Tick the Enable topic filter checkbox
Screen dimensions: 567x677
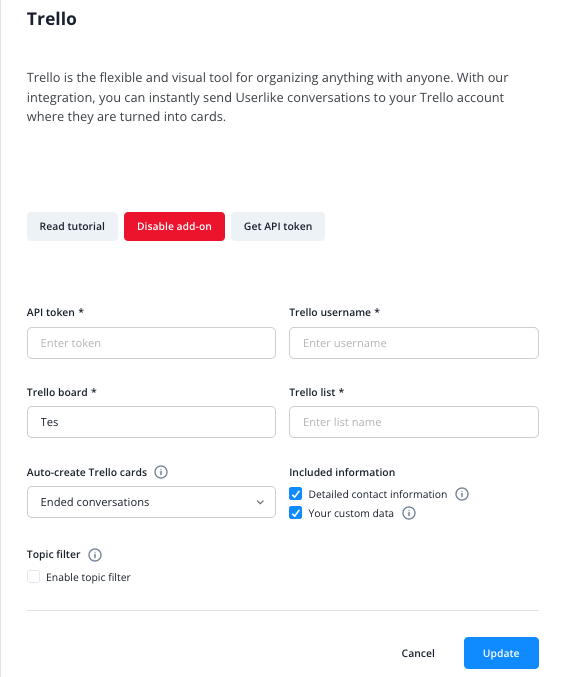click(34, 577)
